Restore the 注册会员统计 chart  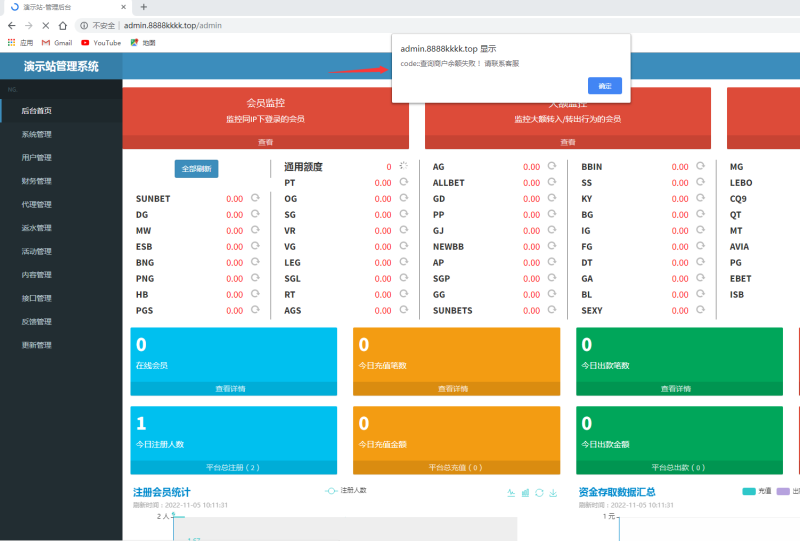pyautogui.click(x=539, y=493)
